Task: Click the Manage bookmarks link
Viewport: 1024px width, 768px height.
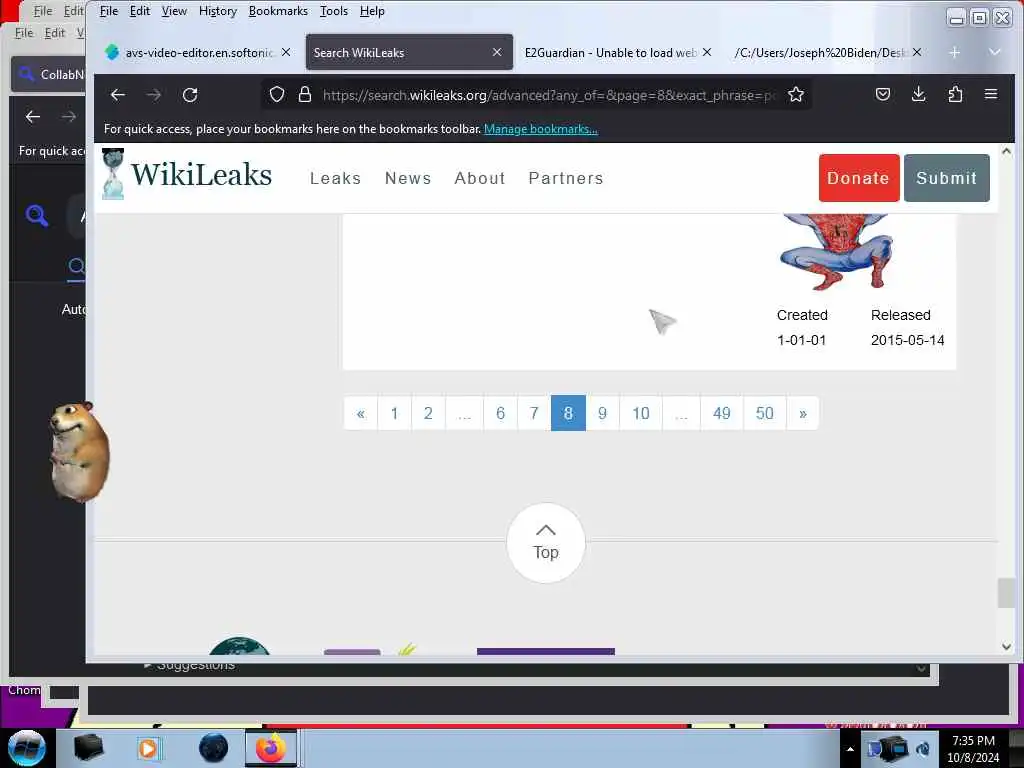Action: click(541, 129)
